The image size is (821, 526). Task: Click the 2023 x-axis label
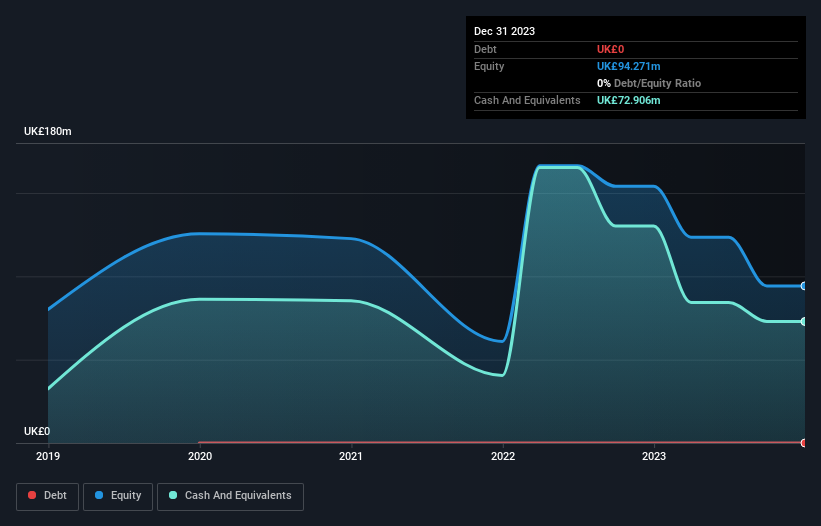[654, 456]
